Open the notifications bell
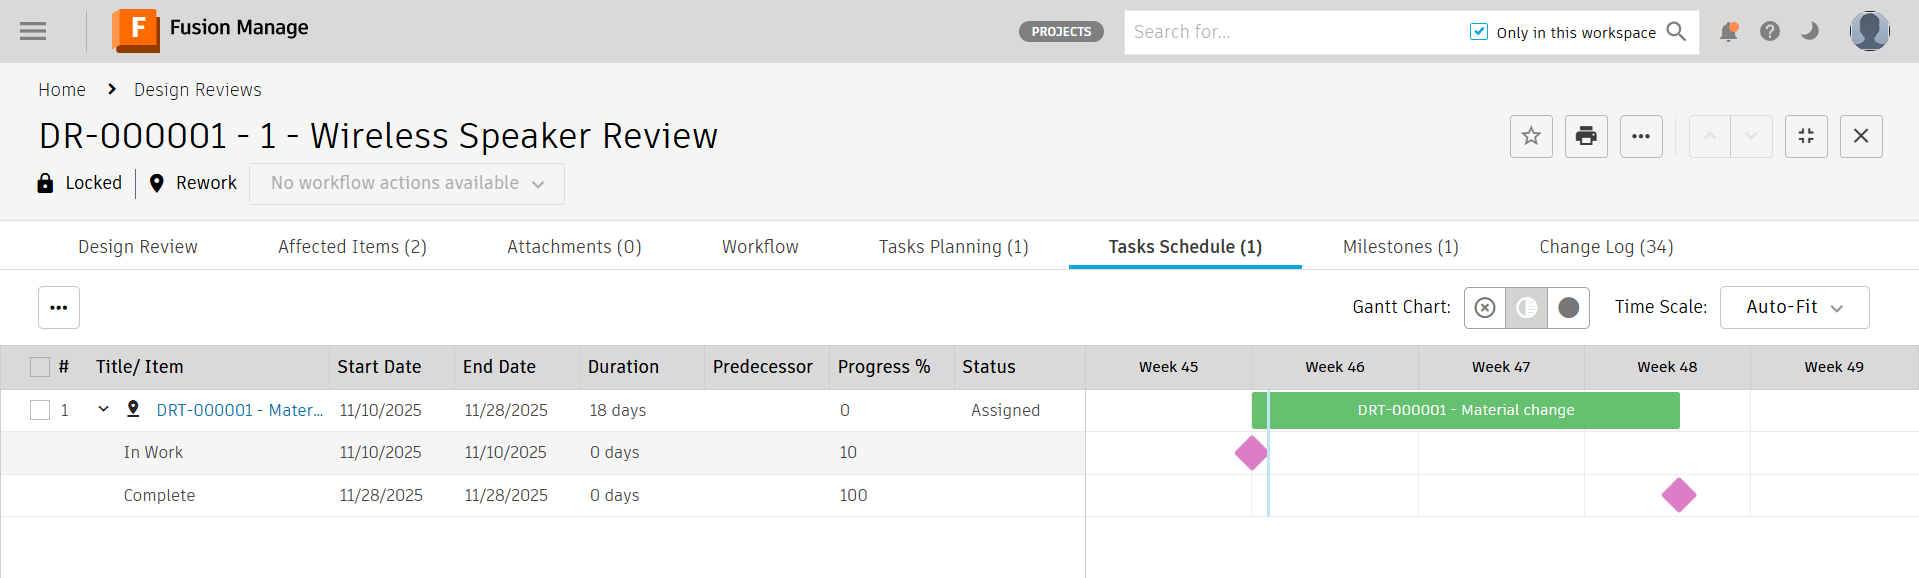The height and width of the screenshot is (578, 1919). pos(1727,31)
